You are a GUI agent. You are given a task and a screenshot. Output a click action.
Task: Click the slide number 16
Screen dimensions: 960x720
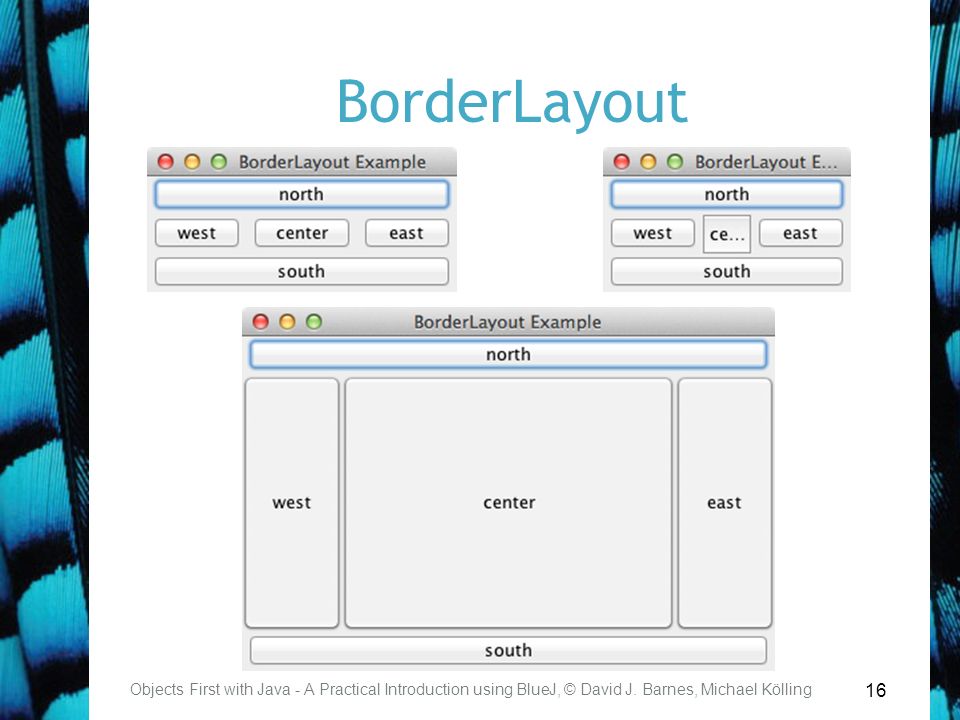coord(876,690)
